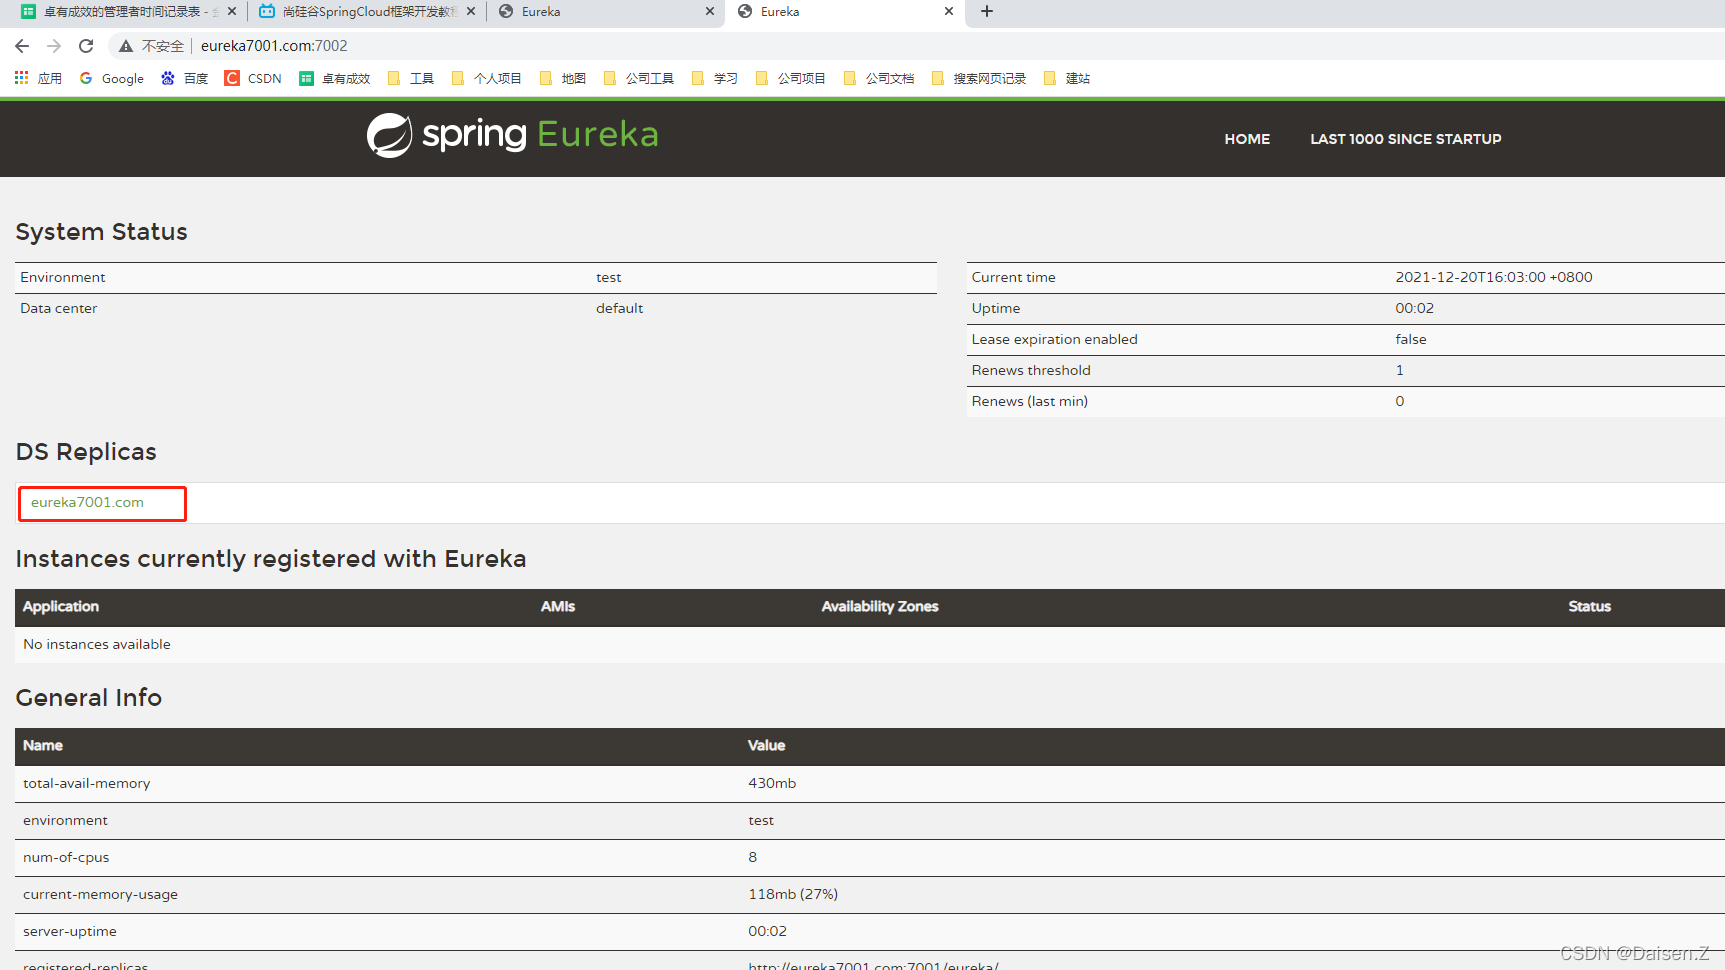The image size is (1725, 970).
Task: Close the active Eureka tab
Action: pyautogui.click(x=949, y=12)
